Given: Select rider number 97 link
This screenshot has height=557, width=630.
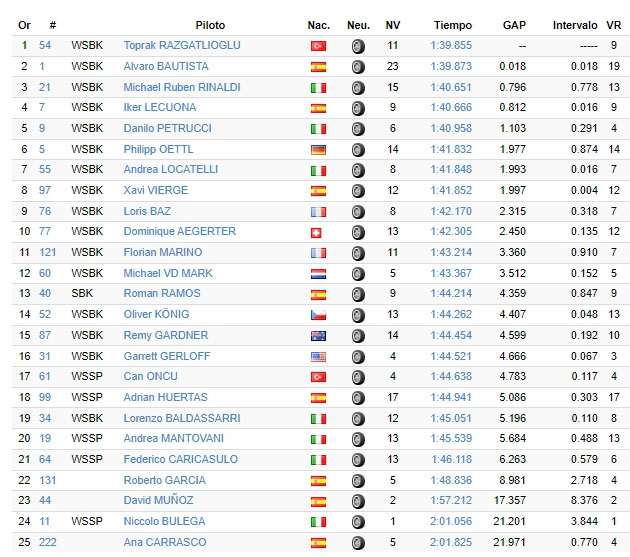Looking at the screenshot, I should (45, 190).
